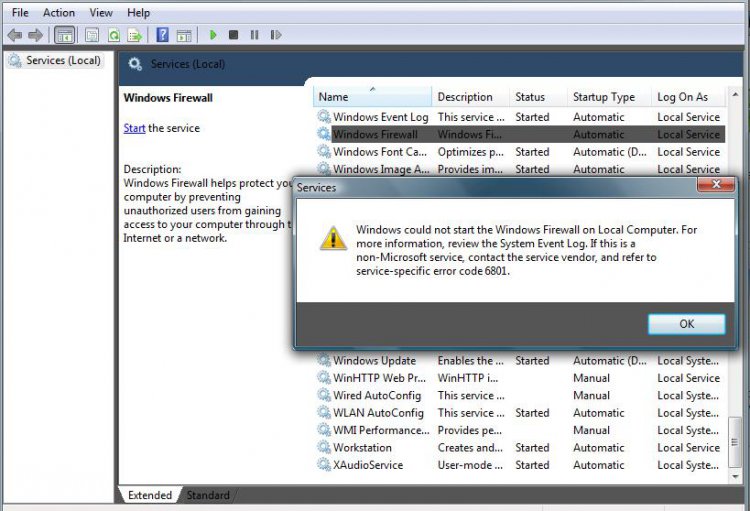
Task: Select the Windows Font Ca... service name
Action: pos(380,152)
